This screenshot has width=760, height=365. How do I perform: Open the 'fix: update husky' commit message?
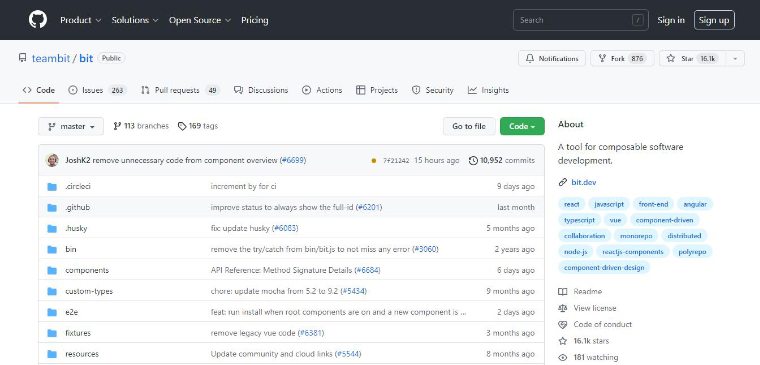click(240, 228)
